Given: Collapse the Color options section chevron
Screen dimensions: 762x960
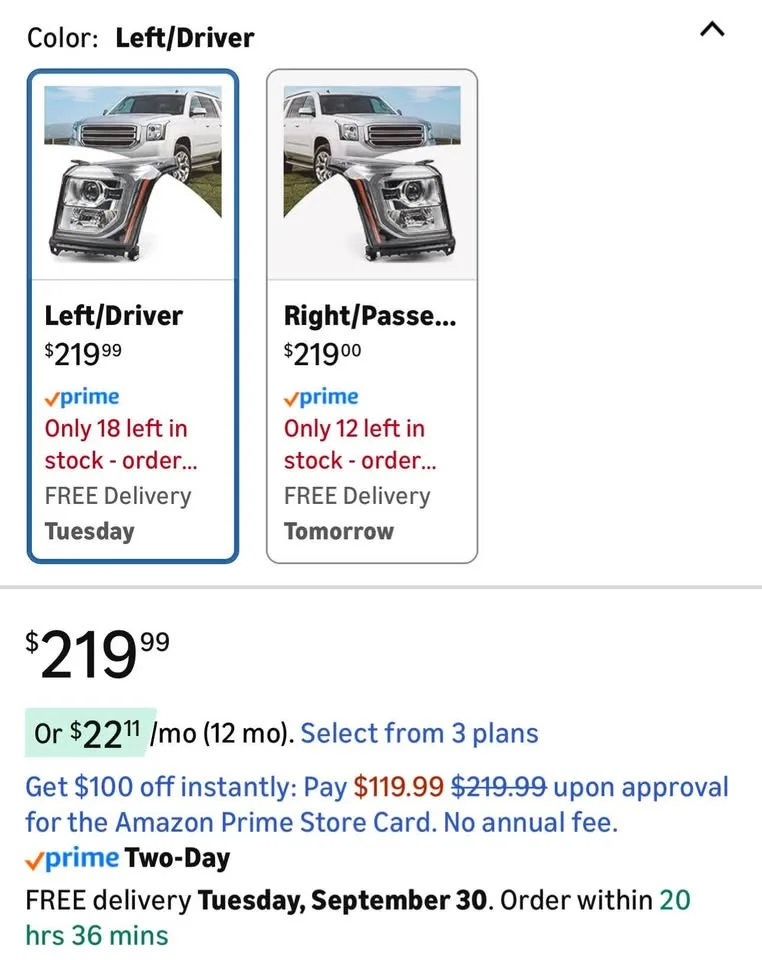Looking at the screenshot, I should pos(712,30).
